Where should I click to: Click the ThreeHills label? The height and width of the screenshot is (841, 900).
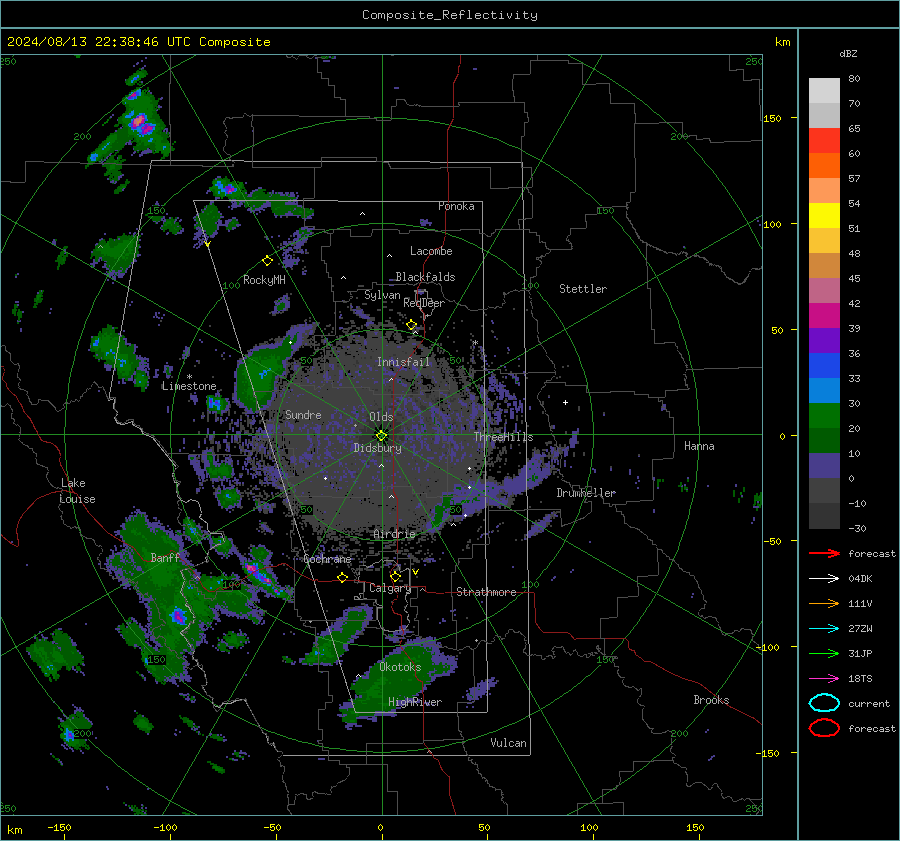pos(503,437)
